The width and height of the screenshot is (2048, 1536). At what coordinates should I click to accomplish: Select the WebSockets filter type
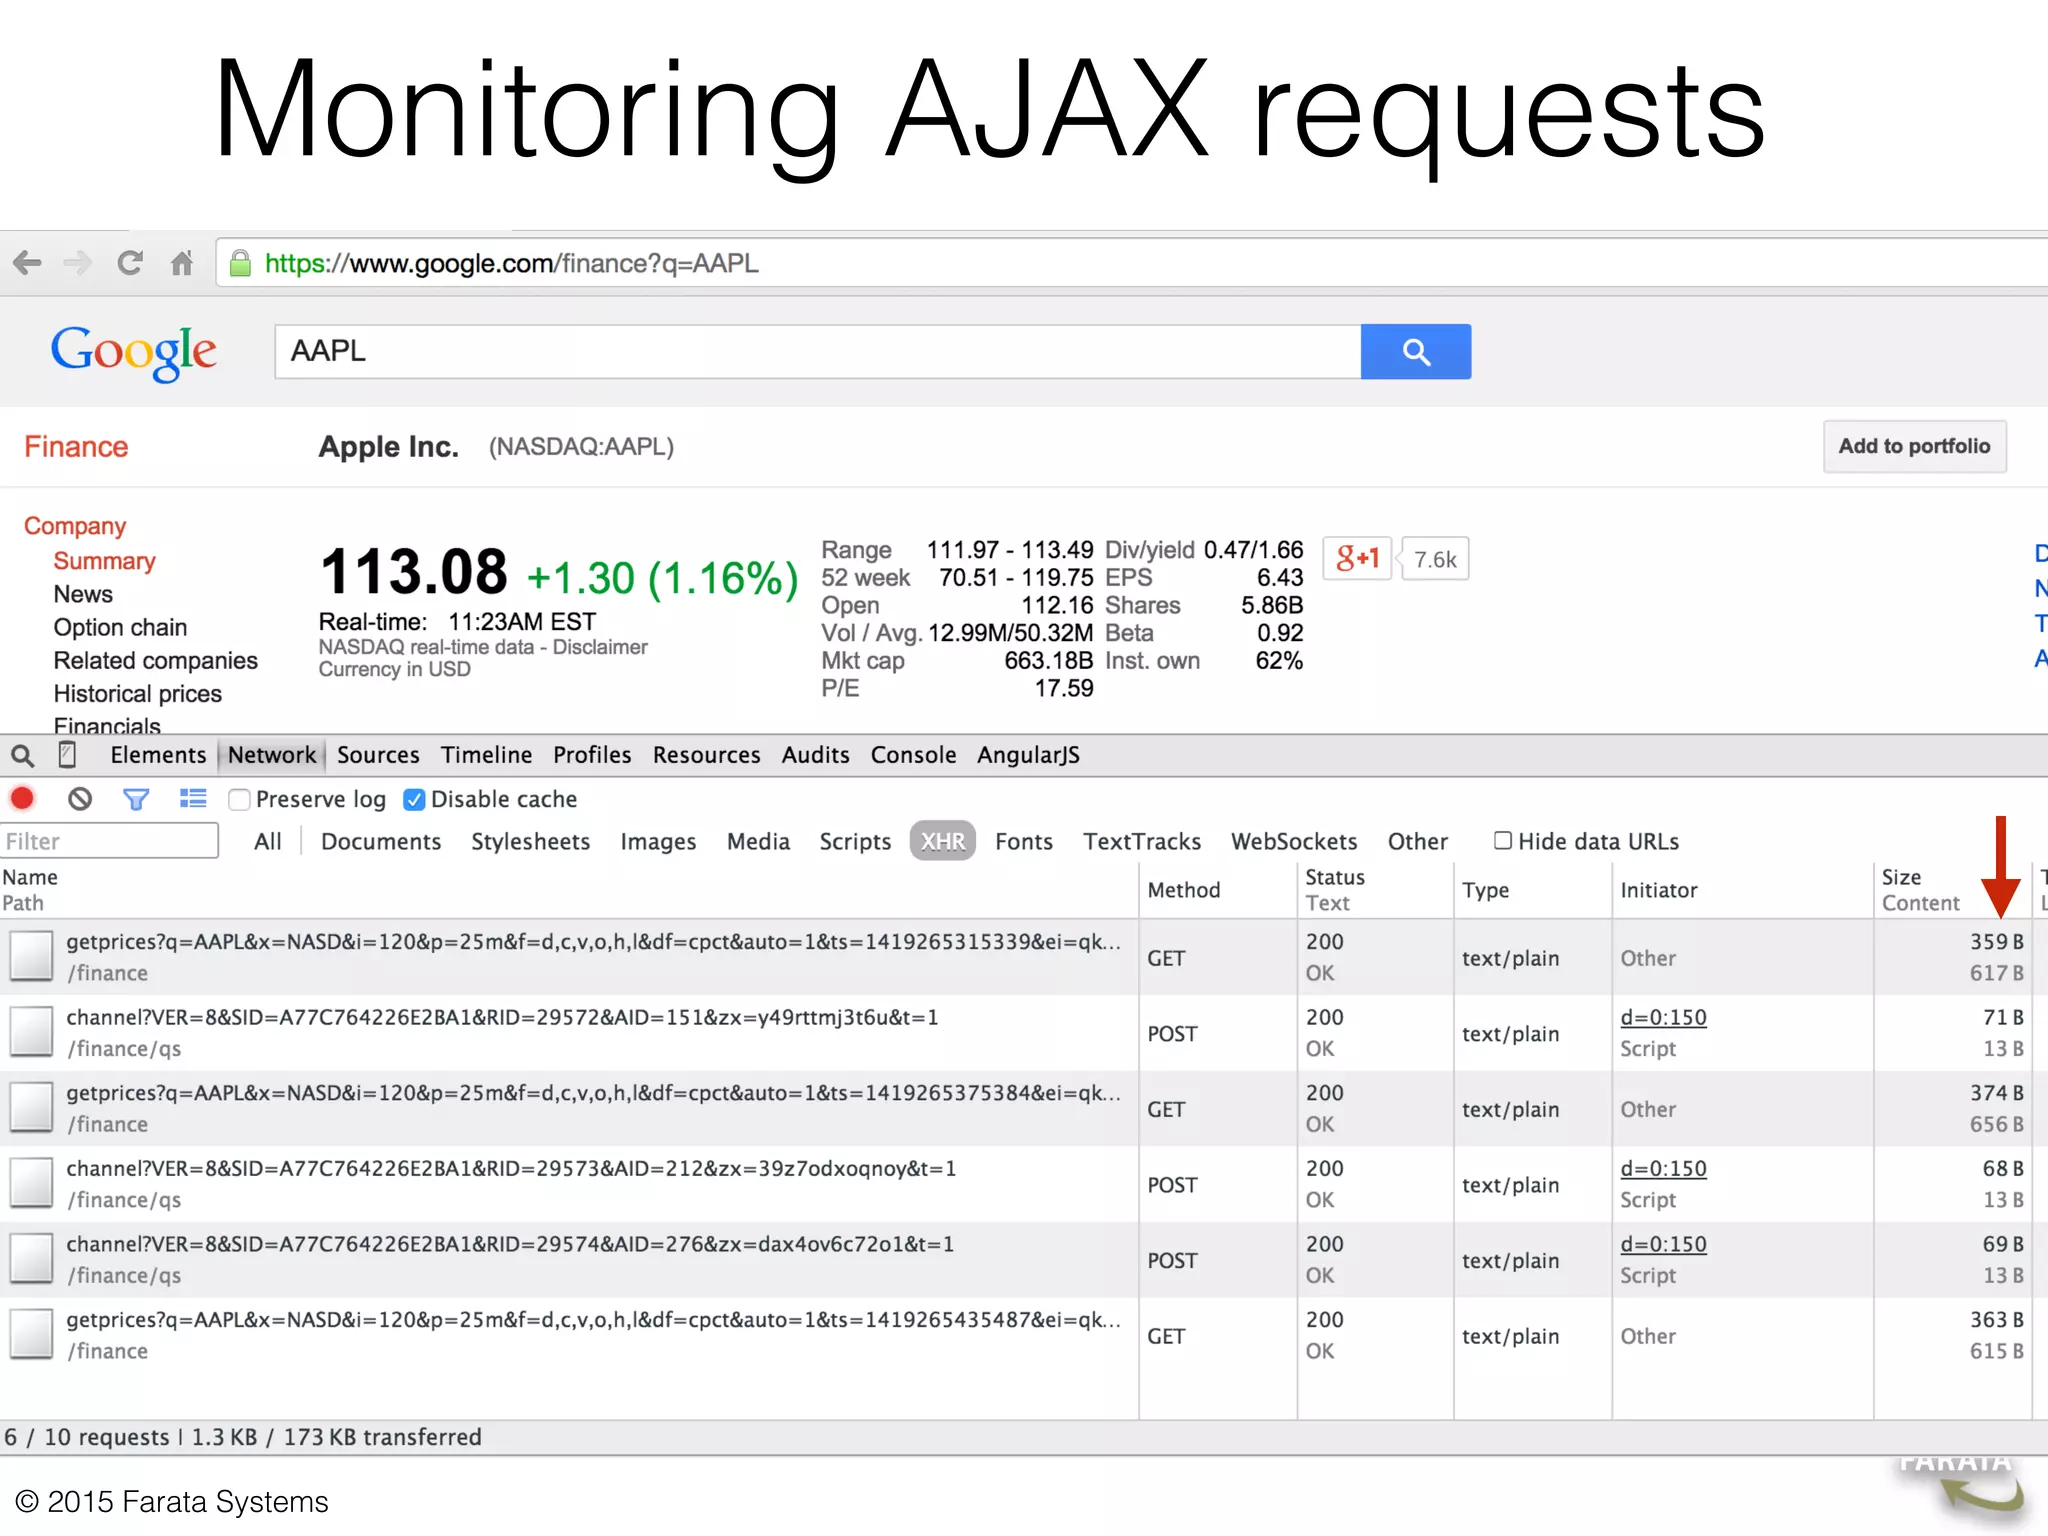click(x=1294, y=842)
